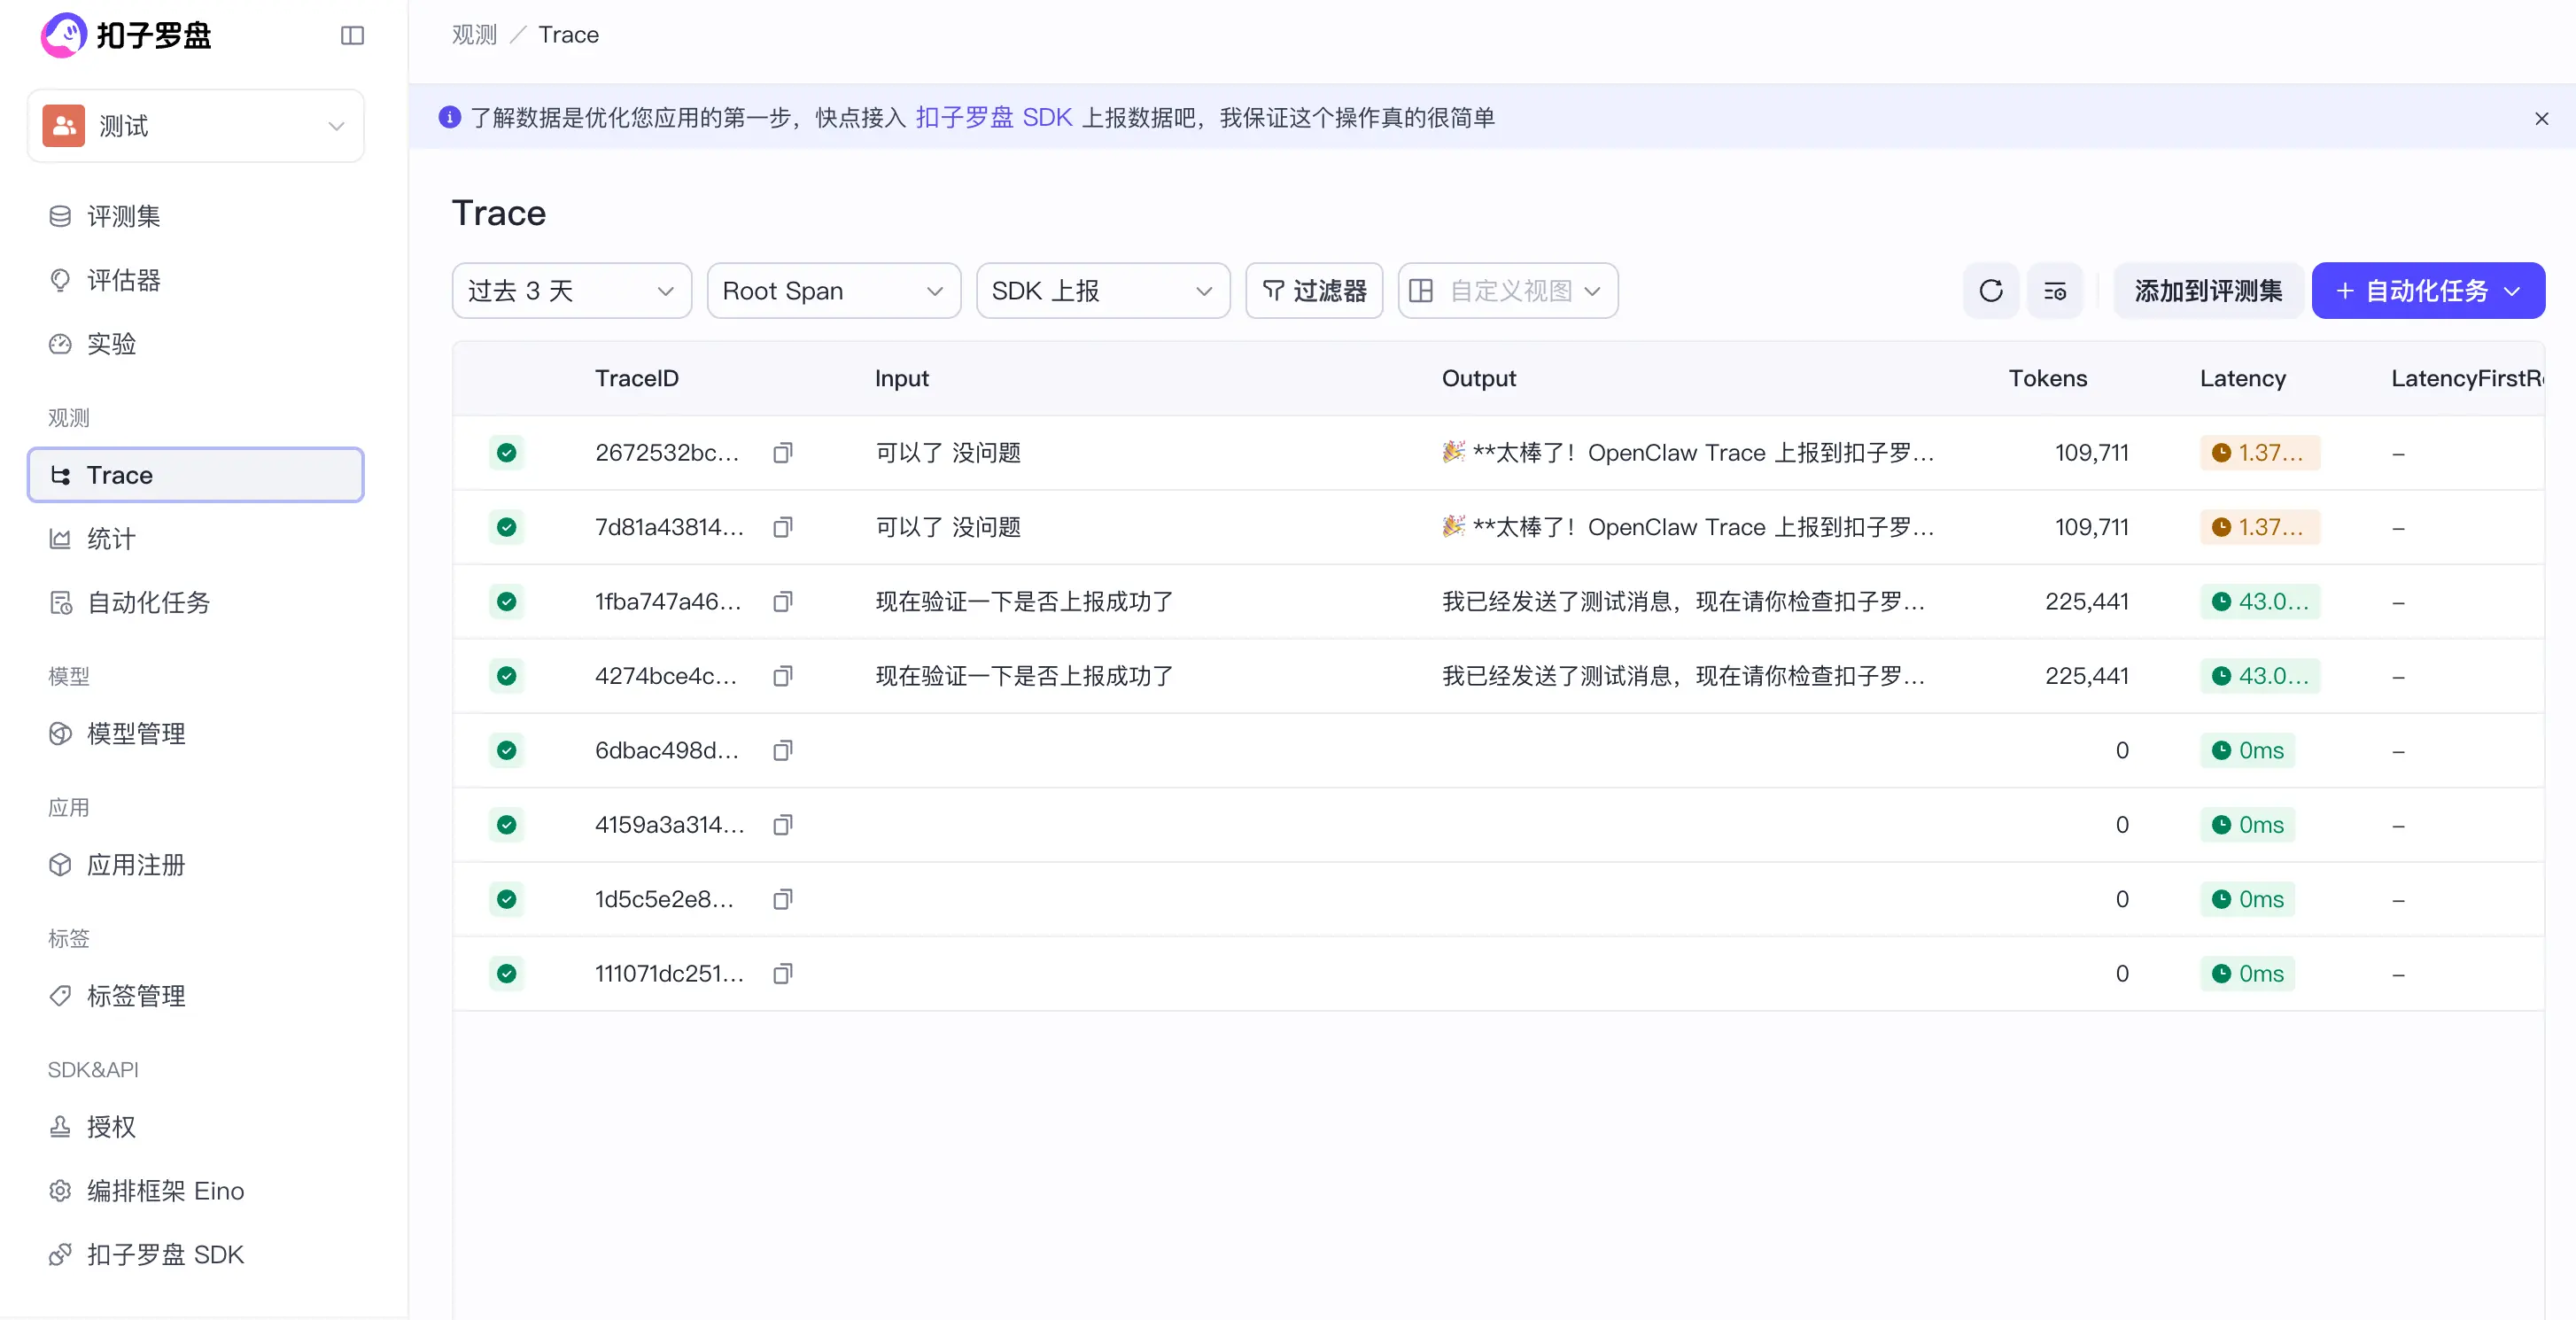The height and width of the screenshot is (1320, 2576).
Task: Click the Latency column header
Action: point(2243,379)
